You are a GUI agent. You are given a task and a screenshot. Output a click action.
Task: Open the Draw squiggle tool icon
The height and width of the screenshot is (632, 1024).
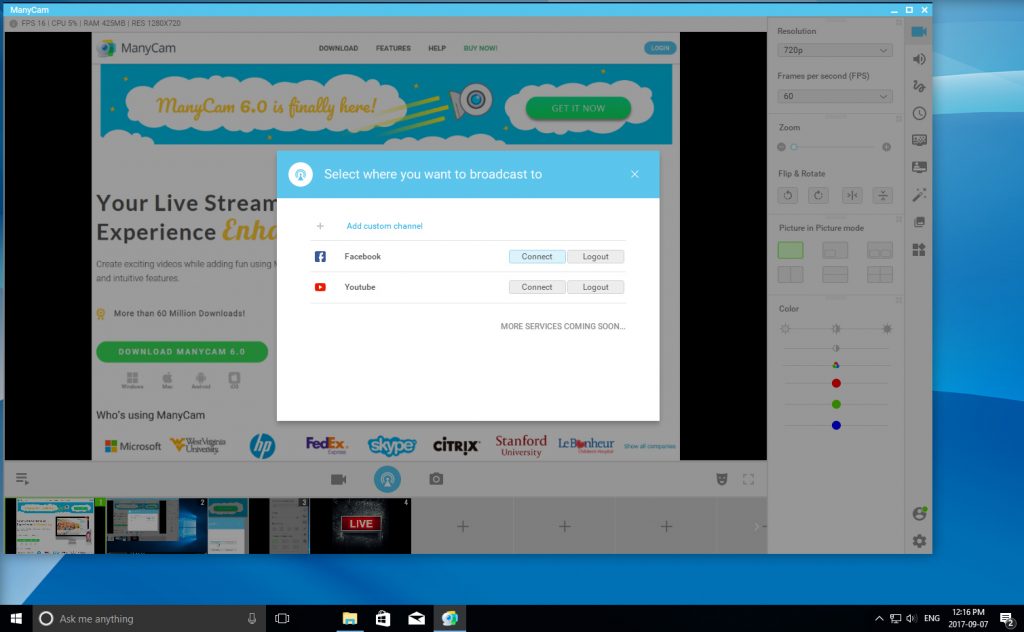click(919, 86)
